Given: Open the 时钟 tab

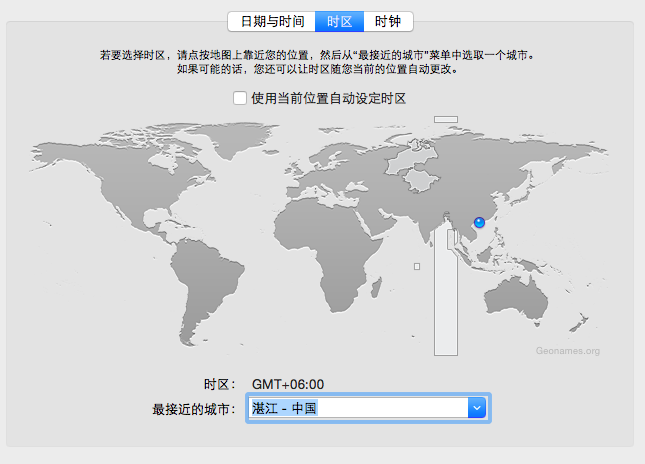Looking at the screenshot, I should (388, 22).
